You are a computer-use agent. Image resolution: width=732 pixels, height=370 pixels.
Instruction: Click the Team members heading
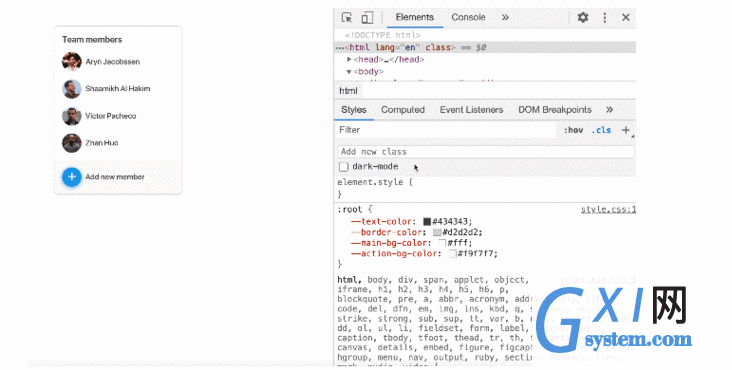pyautogui.click(x=92, y=40)
